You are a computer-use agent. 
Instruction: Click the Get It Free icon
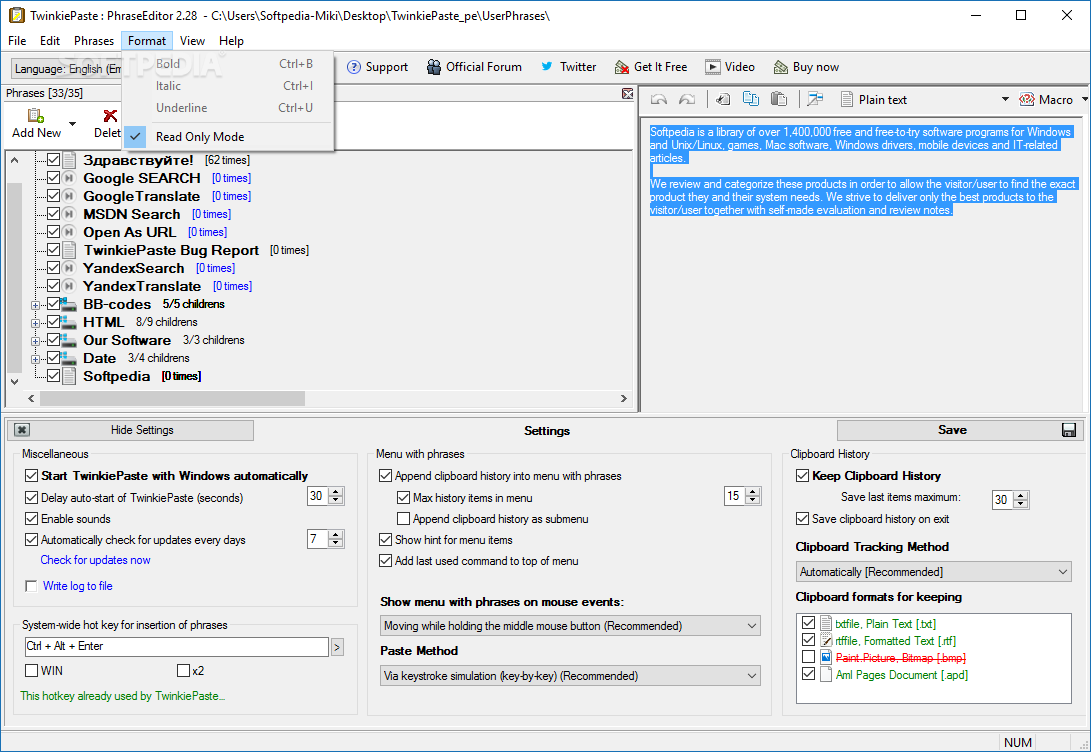(x=621, y=67)
